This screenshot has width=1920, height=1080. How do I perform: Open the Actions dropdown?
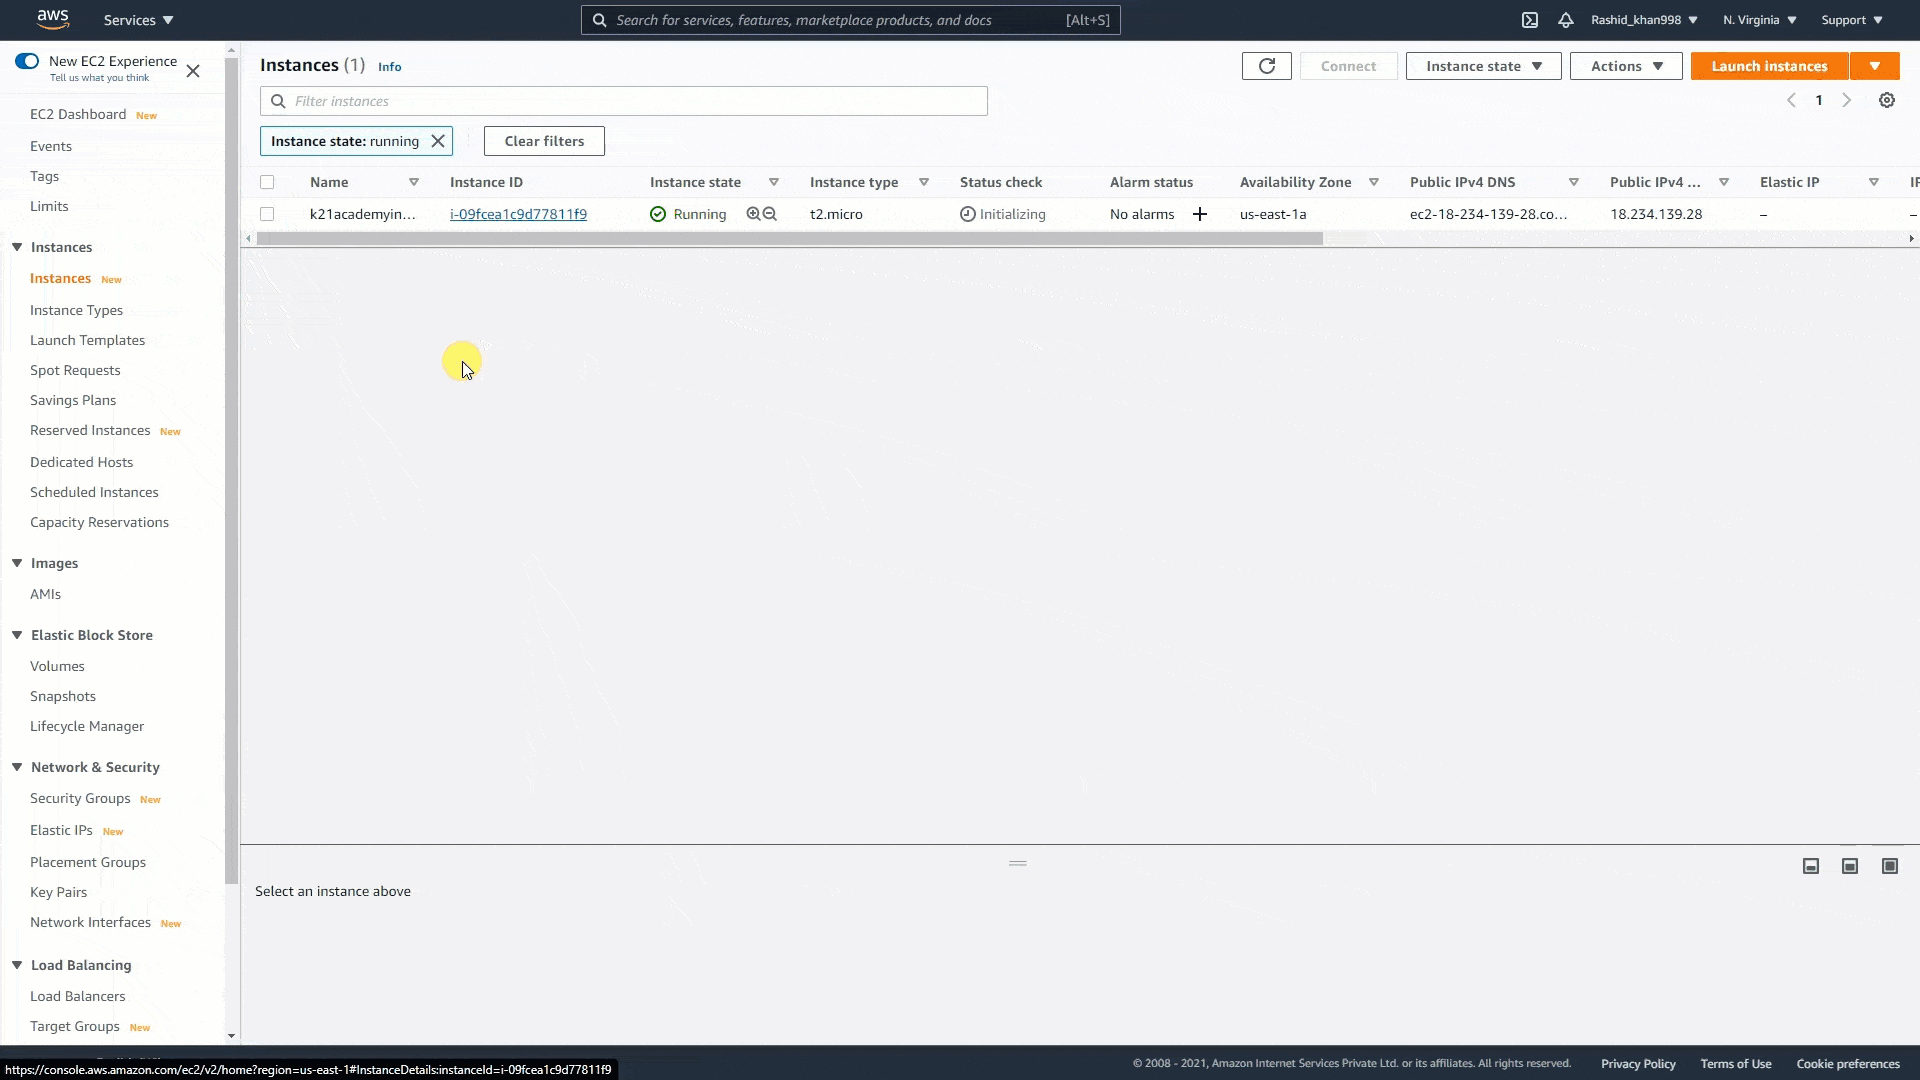click(1625, 66)
